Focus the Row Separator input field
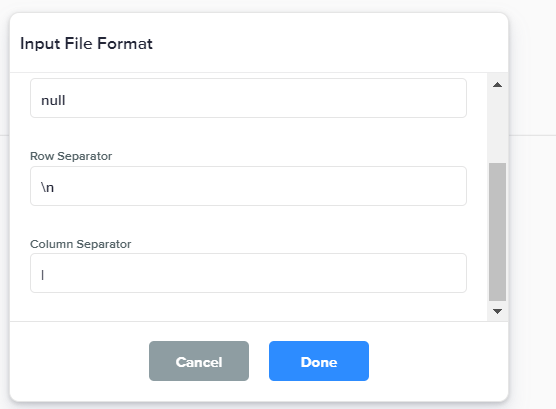This screenshot has width=556, height=409. coord(248,186)
